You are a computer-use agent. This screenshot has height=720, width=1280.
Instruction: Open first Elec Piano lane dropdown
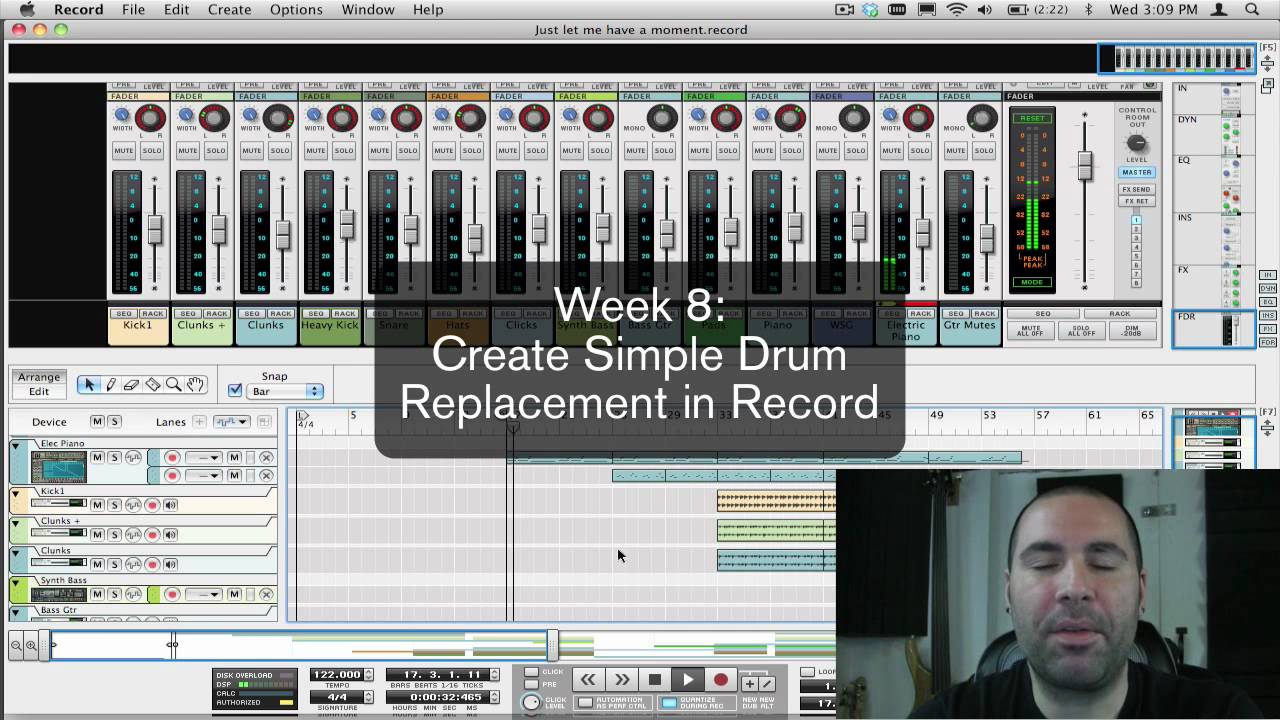point(203,458)
